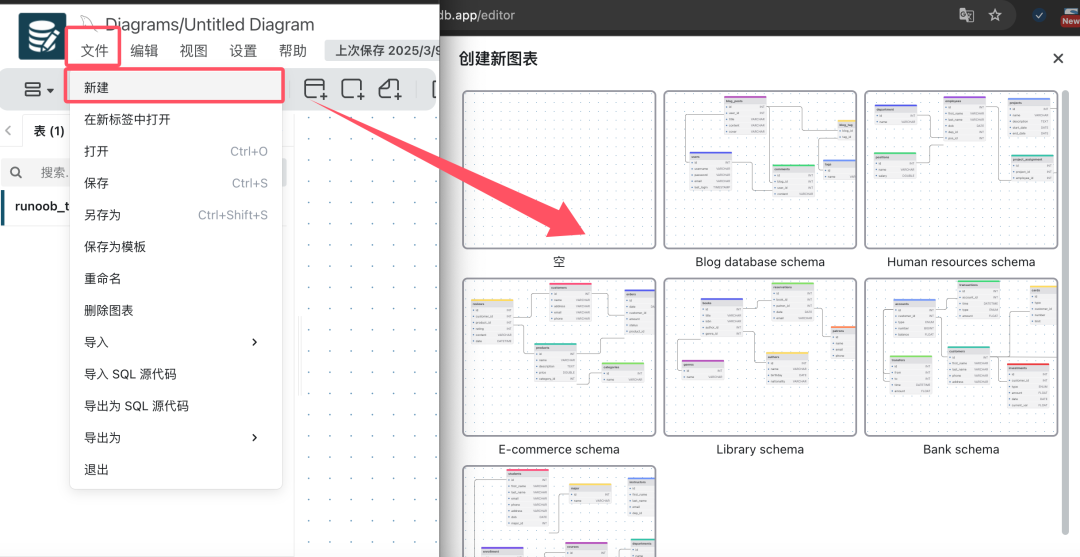Close the 创建新图表 dialog
This screenshot has width=1080, height=557.
1058,59
